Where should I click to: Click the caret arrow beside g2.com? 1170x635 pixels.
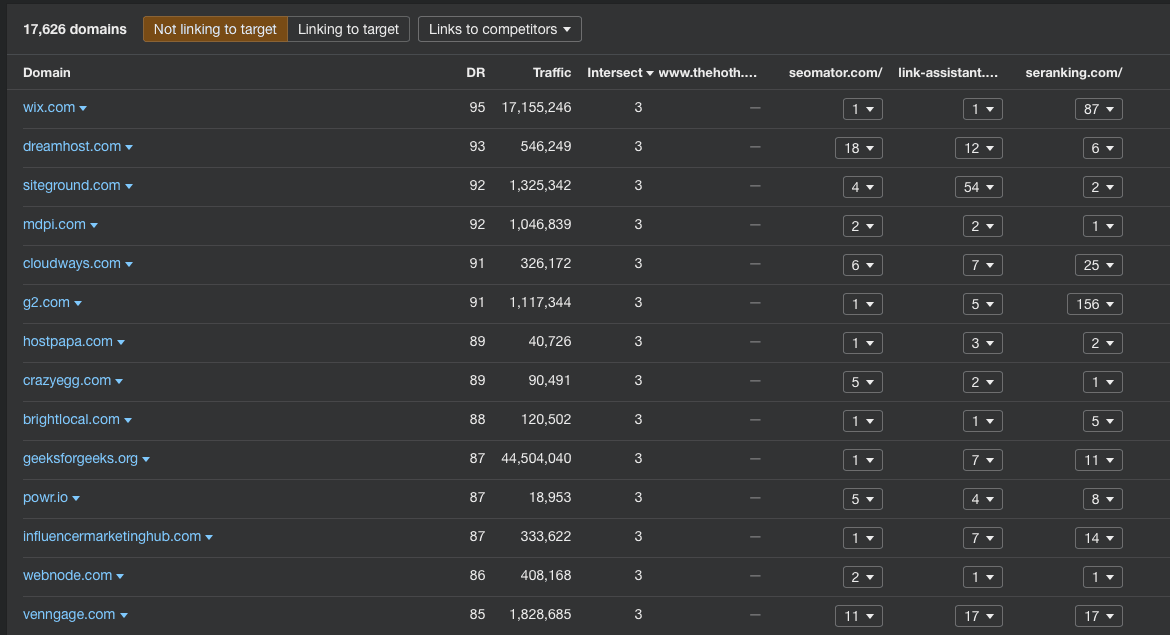(78, 304)
